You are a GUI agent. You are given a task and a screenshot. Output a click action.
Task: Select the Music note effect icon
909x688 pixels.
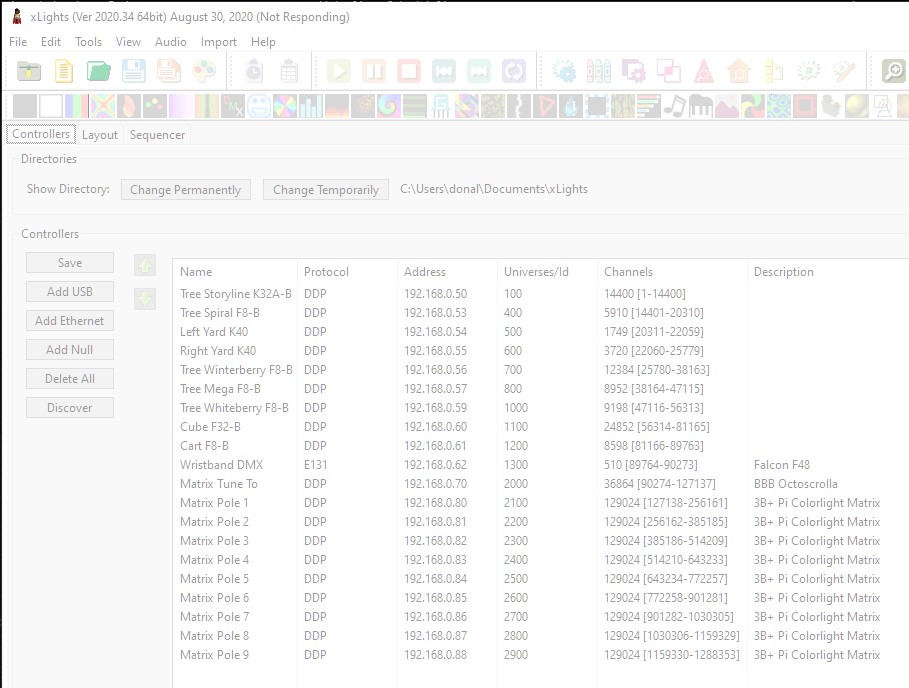coord(674,106)
